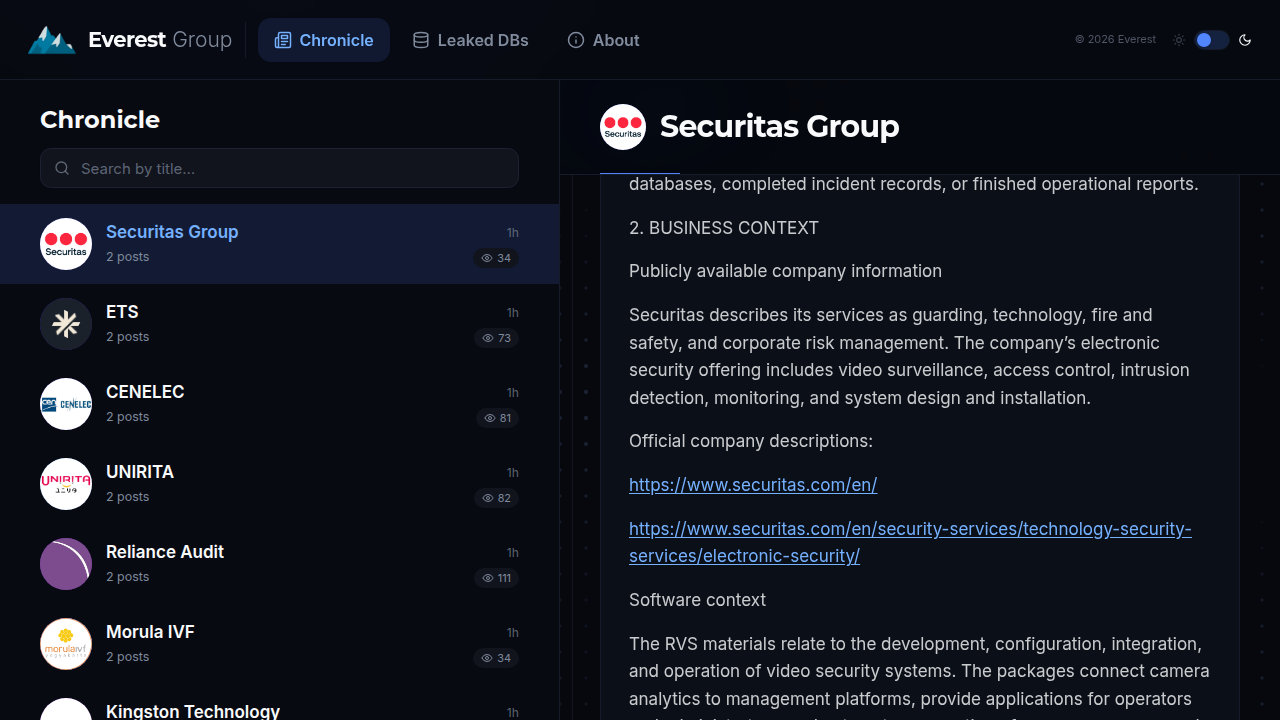This screenshot has width=1280, height=720.
Task: Click the search magnifier icon
Action: pos(62,168)
